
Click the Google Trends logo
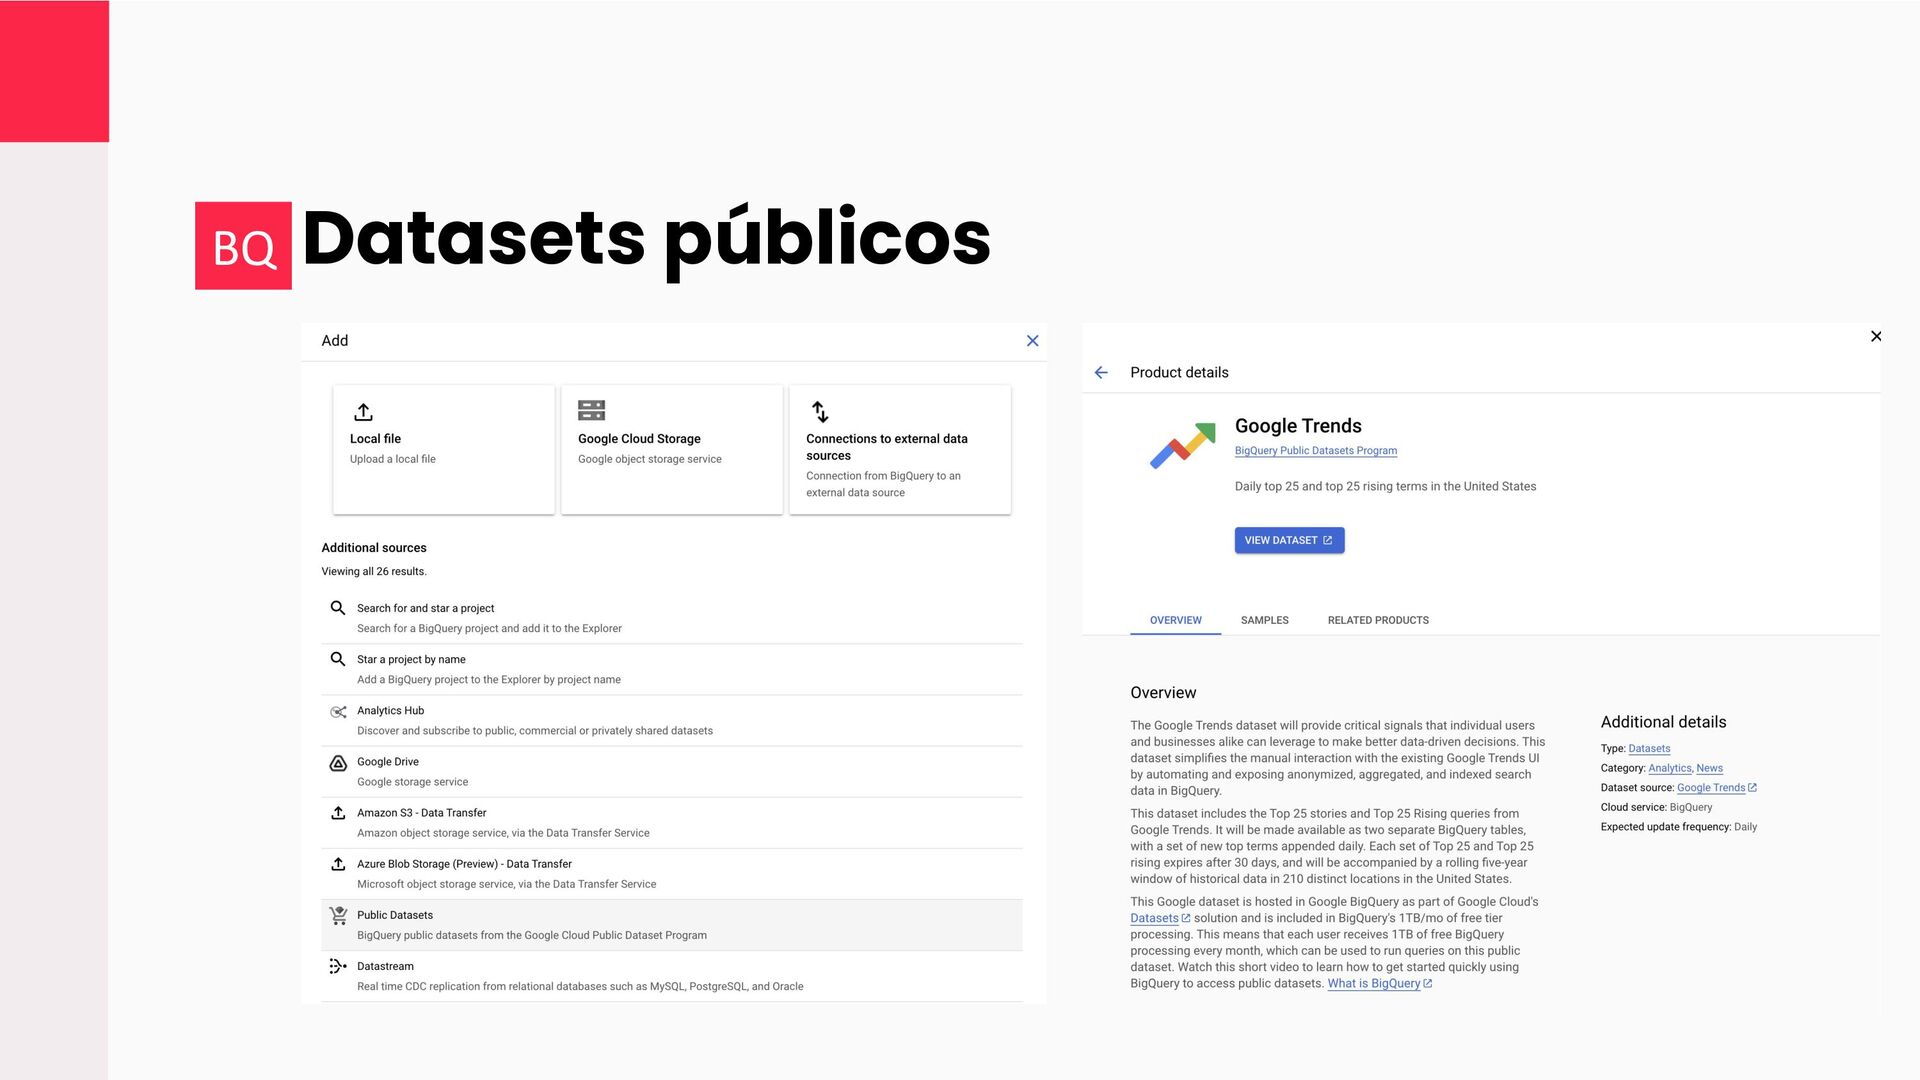(x=1182, y=445)
